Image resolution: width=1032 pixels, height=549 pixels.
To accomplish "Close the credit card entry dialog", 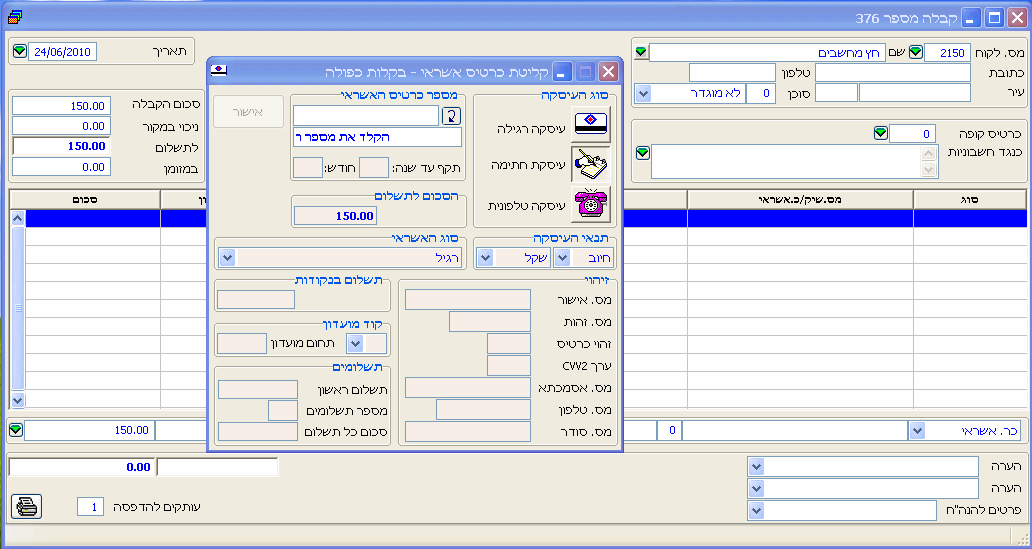I will 607,72.
